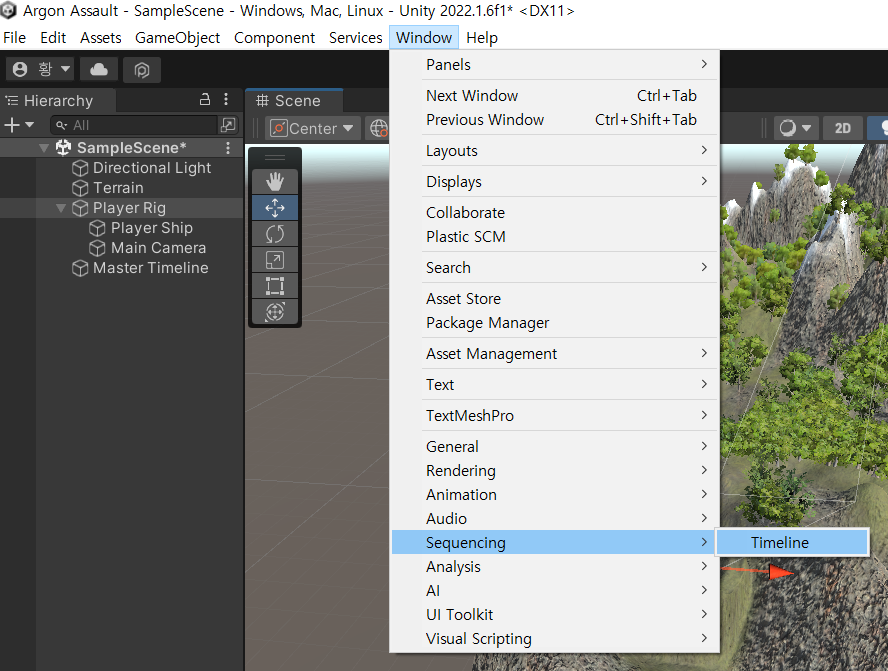
Task: Click the Player Ship cube icon
Action: coord(97,228)
